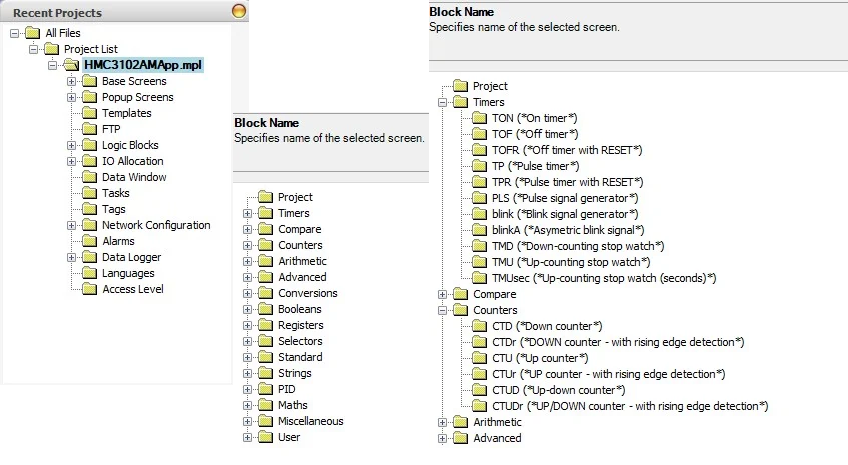
Task: Expand the IO Allocation node
Action: point(71,161)
